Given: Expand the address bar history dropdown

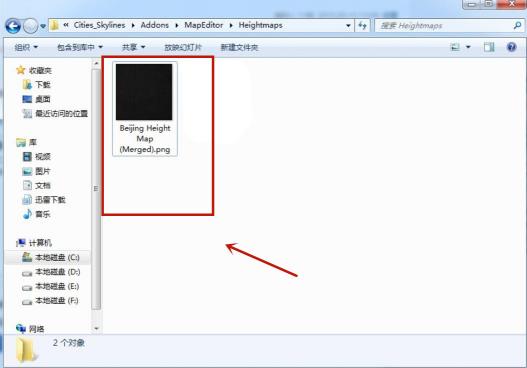Looking at the screenshot, I should tap(348, 26).
